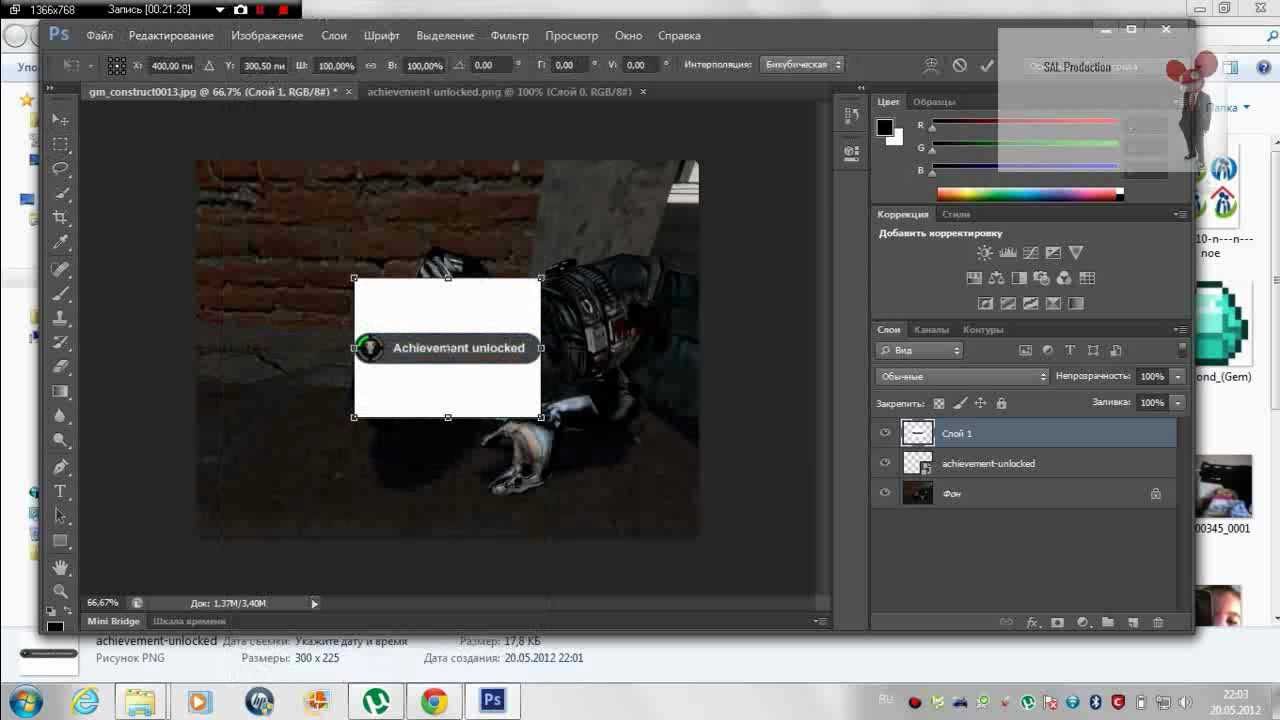Toggle the layer filter switch
Viewport: 1280px width, 720px height.
point(1182,350)
